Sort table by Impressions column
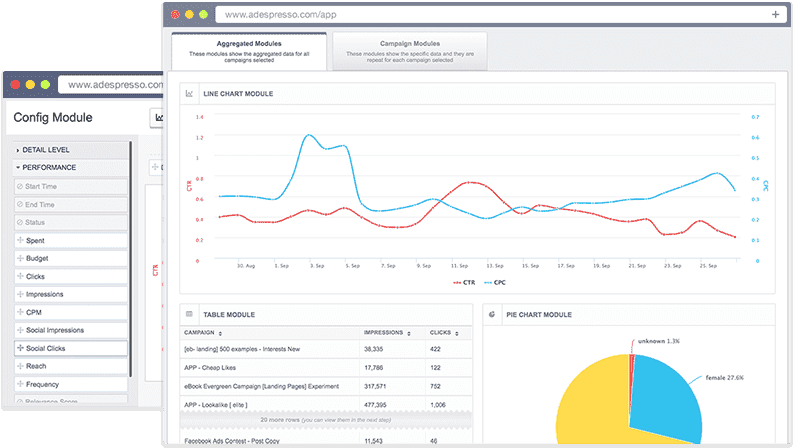The width and height of the screenshot is (794, 448). (x=384, y=332)
